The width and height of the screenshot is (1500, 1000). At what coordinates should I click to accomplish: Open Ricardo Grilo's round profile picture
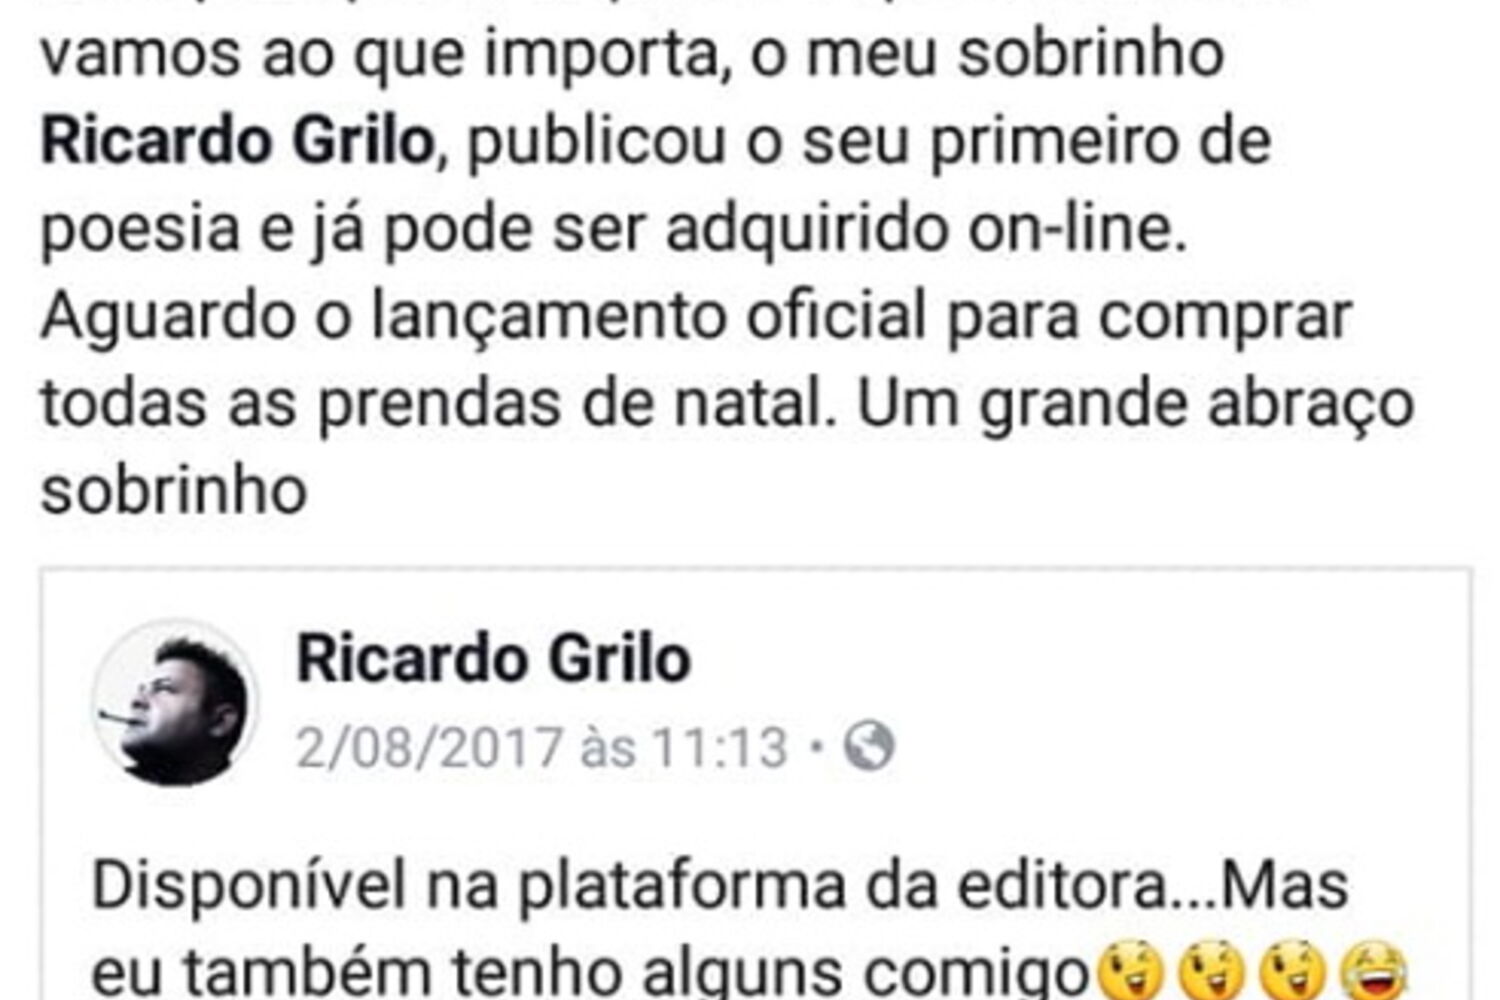coord(175,703)
